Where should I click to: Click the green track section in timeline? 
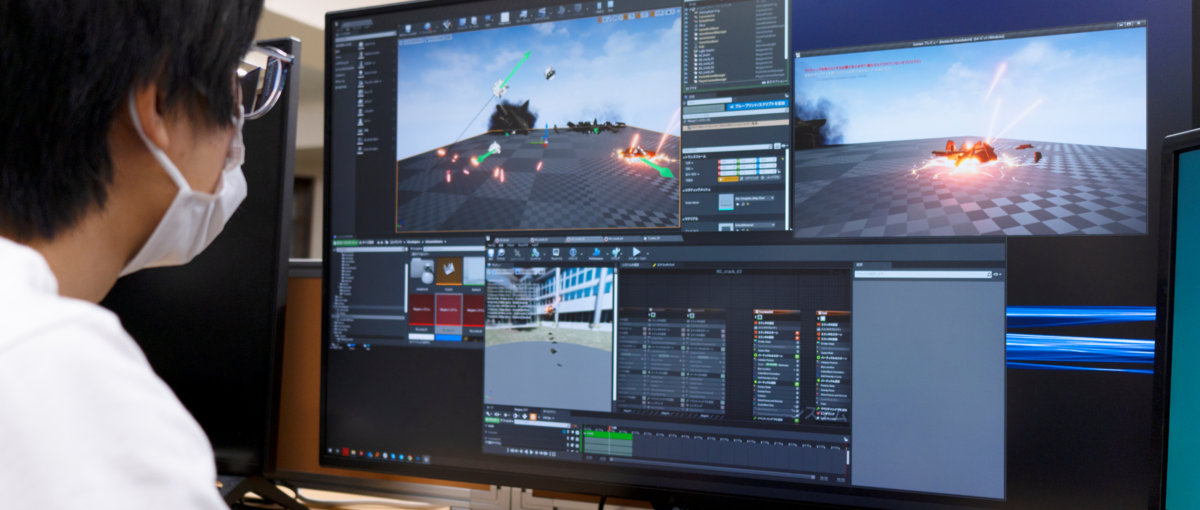[x=607, y=435]
